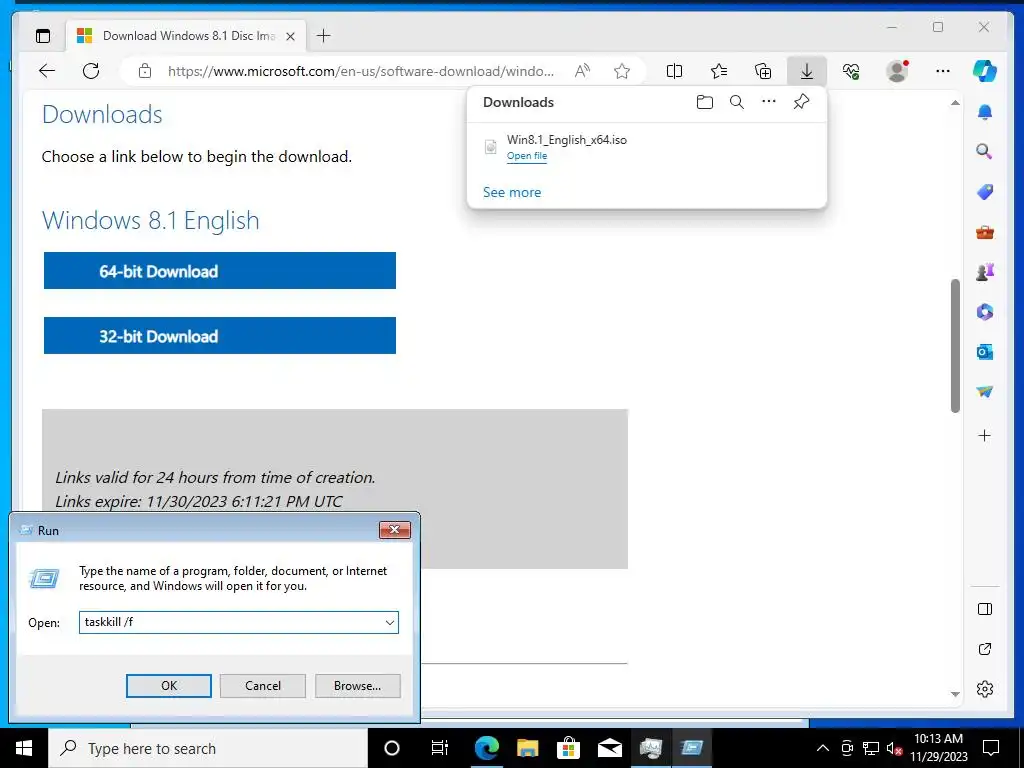Open Task View on the taskbar
Image resolution: width=1024 pixels, height=768 pixels.
point(440,748)
